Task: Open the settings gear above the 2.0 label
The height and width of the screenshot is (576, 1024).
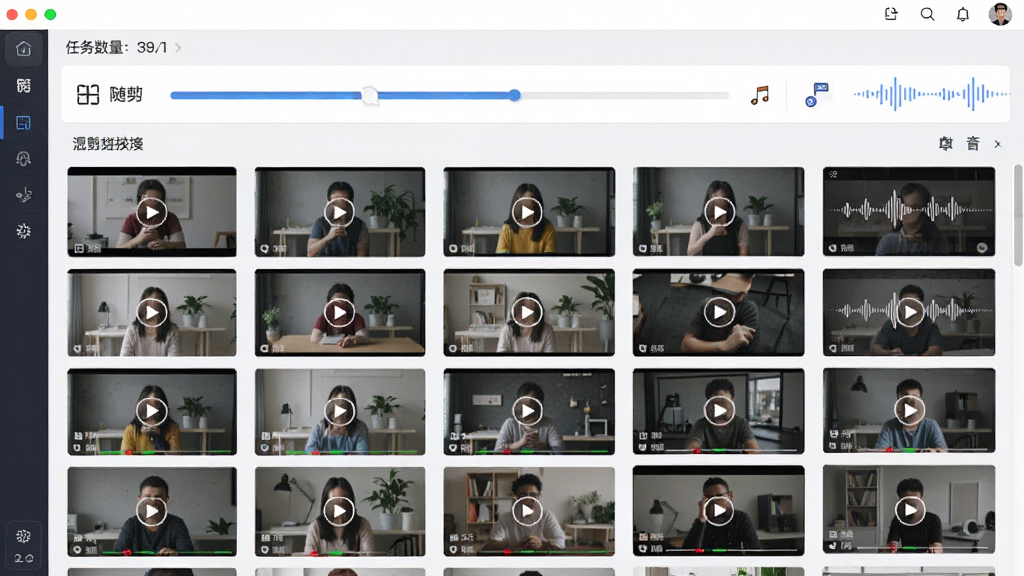Action: [24, 536]
